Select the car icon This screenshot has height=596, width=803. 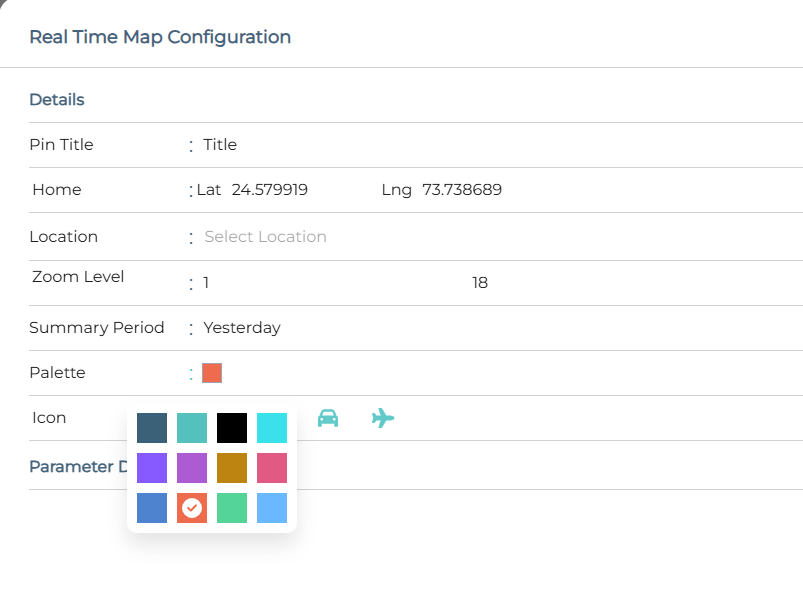(328, 418)
